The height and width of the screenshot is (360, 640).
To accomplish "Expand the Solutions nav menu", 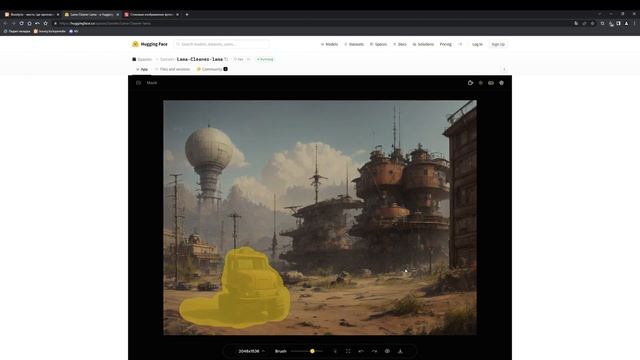I will (x=423, y=44).
